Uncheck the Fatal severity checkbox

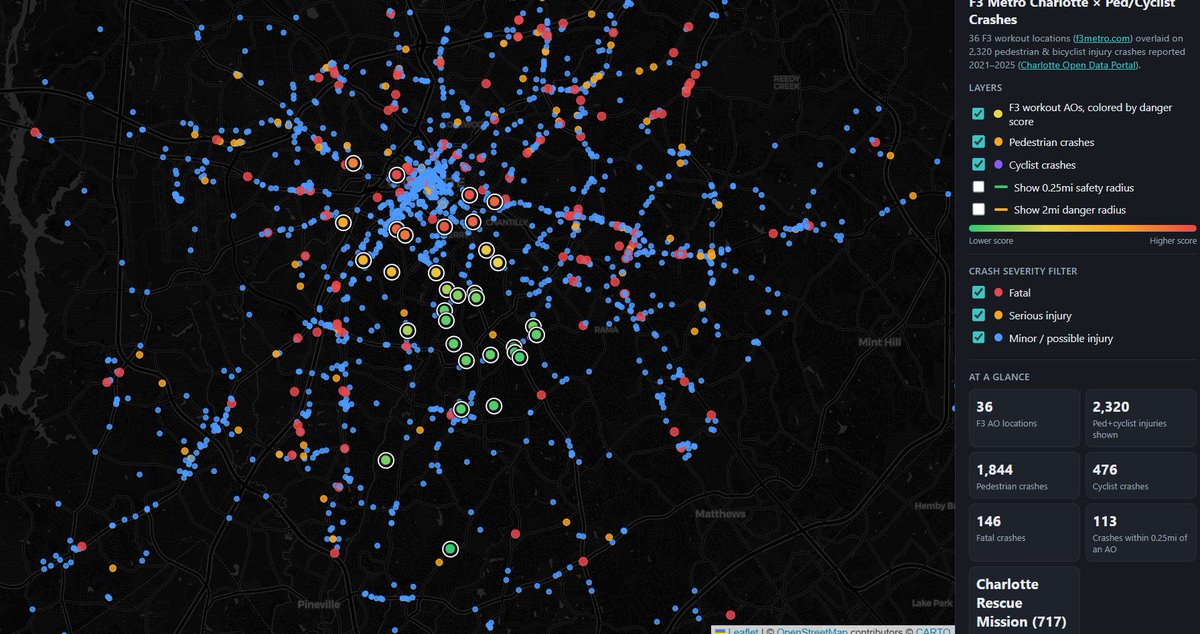pyautogui.click(x=978, y=293)
